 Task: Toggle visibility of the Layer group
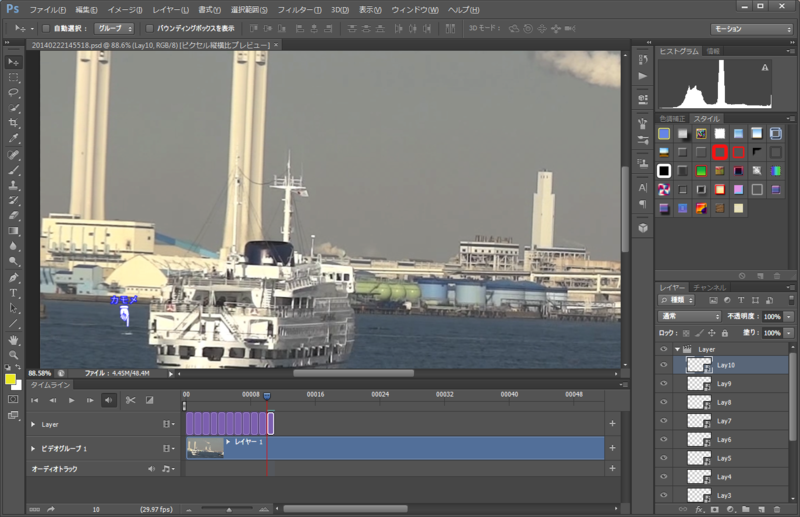point(664,349)
